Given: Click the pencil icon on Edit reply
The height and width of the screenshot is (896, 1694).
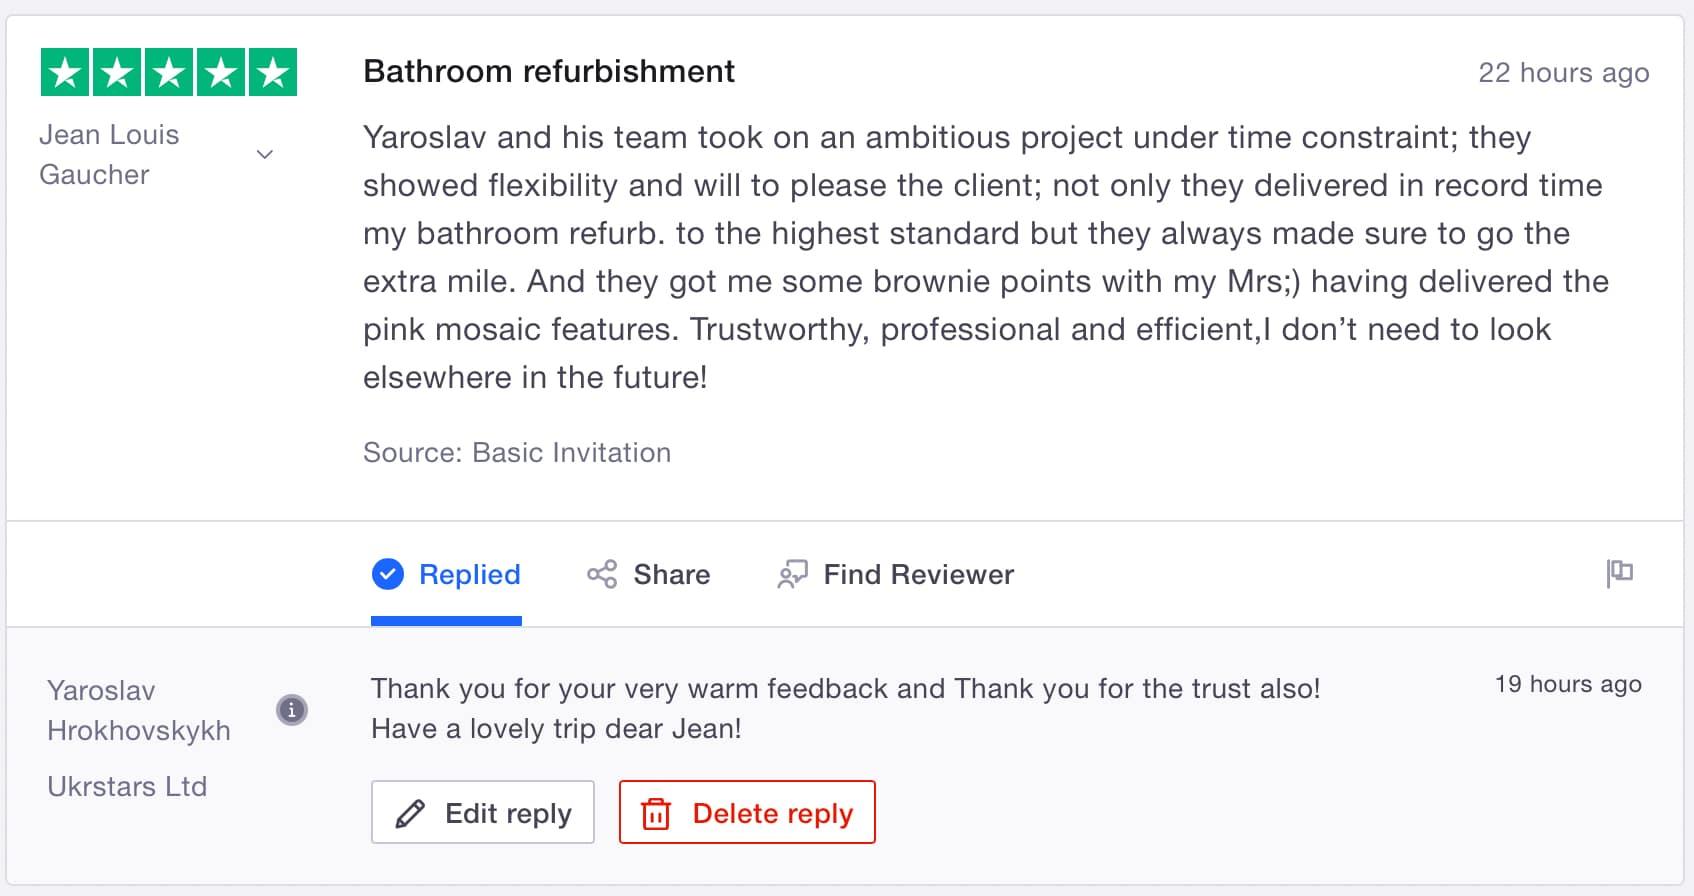Looking at the screenshot, I should (410, 813).
